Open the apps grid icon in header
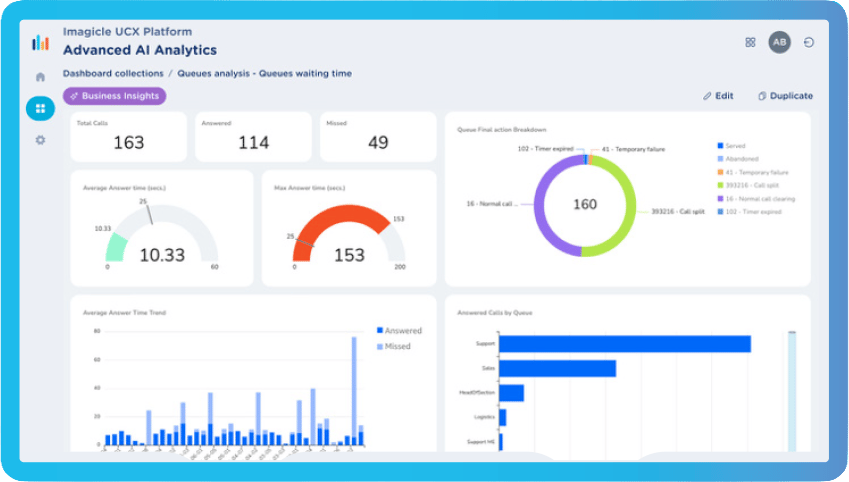 (x=750, y=42)
